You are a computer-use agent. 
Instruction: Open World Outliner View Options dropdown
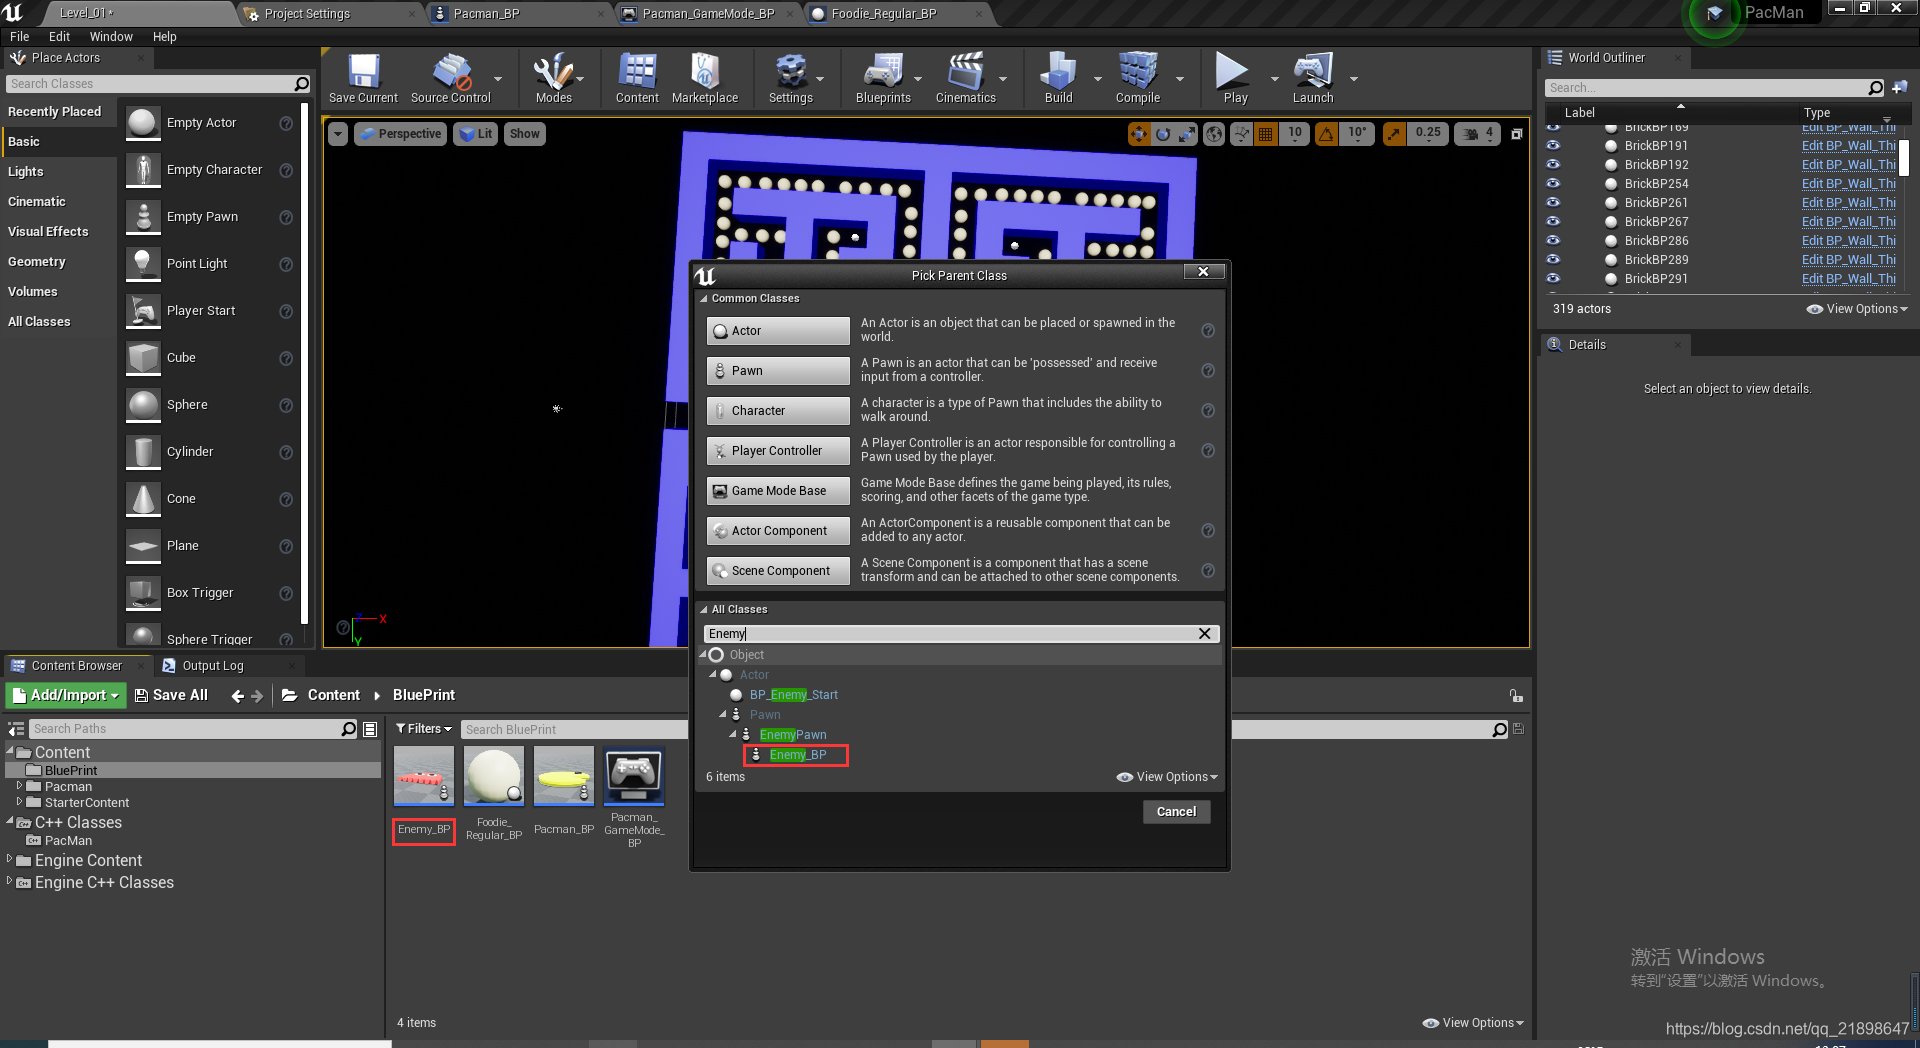(1857, 309)
